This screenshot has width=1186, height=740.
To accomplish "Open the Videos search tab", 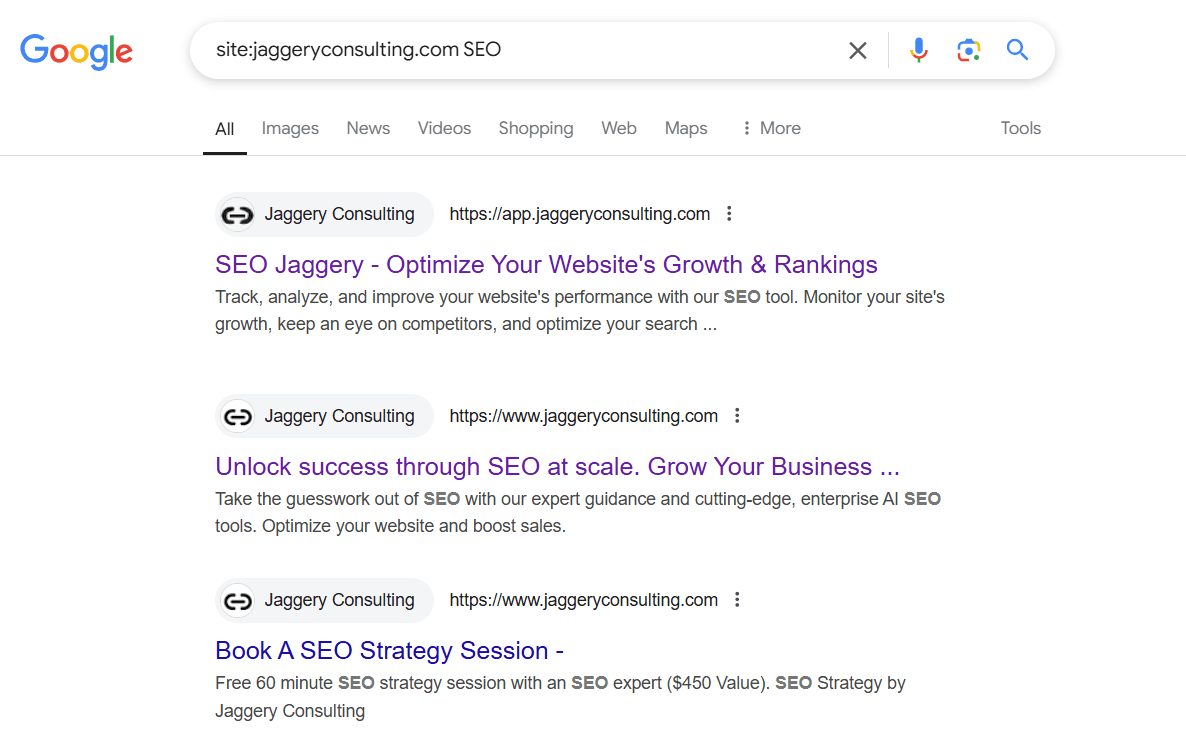I will coord(443,128).
